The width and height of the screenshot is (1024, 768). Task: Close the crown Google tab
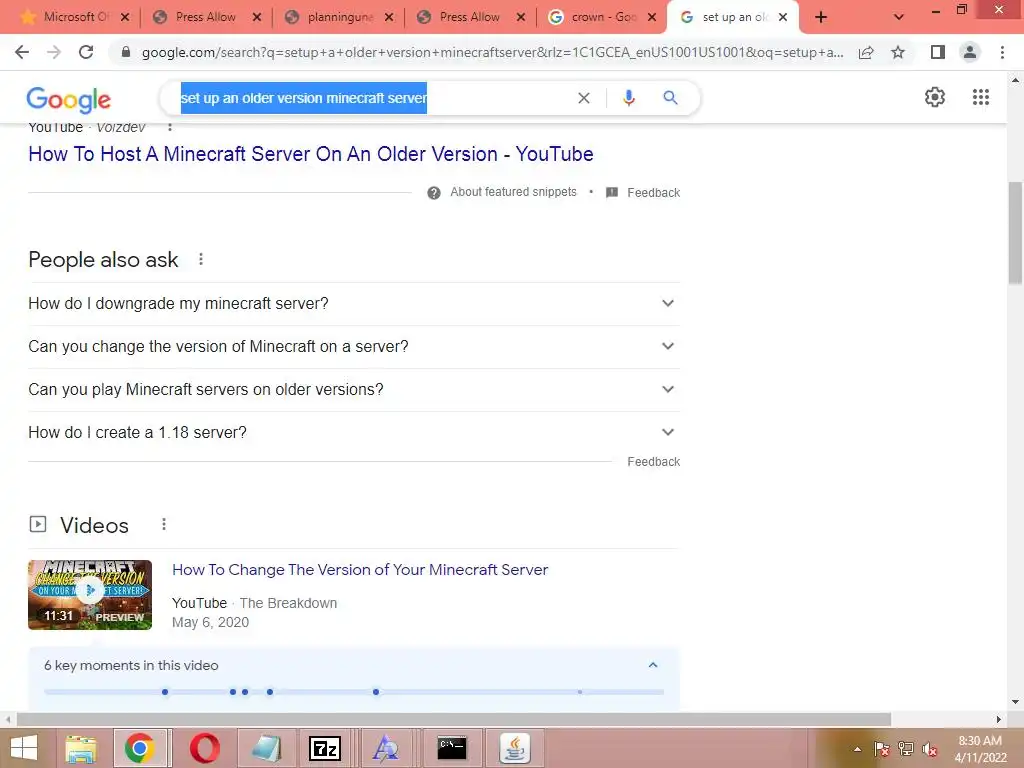coord(652,18)
